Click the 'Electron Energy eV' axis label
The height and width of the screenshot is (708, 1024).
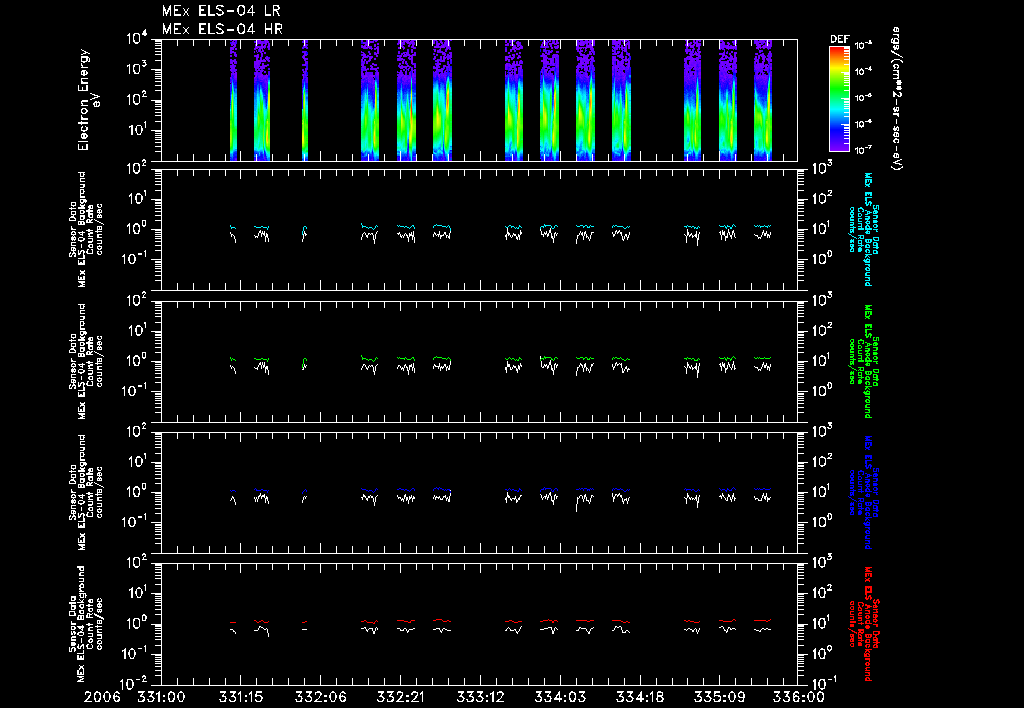coord(87,100)
